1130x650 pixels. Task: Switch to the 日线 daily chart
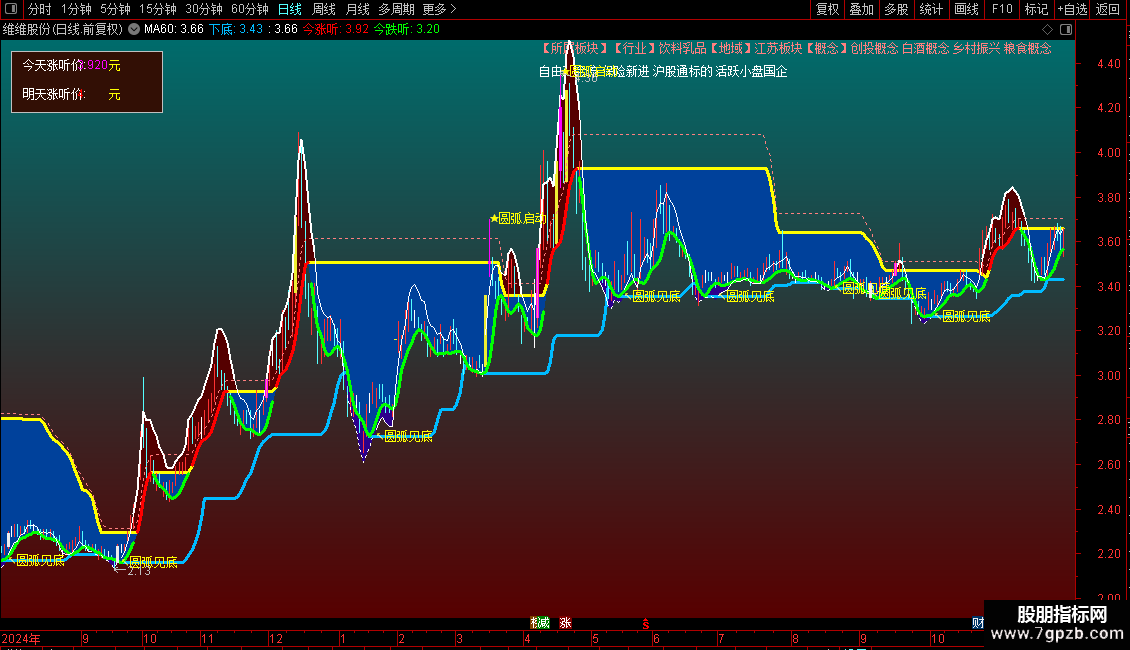[289, 9]
